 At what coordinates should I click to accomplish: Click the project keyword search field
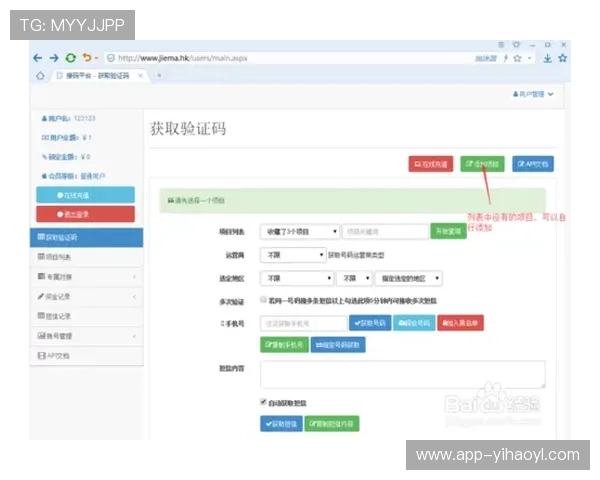[385, 232]
